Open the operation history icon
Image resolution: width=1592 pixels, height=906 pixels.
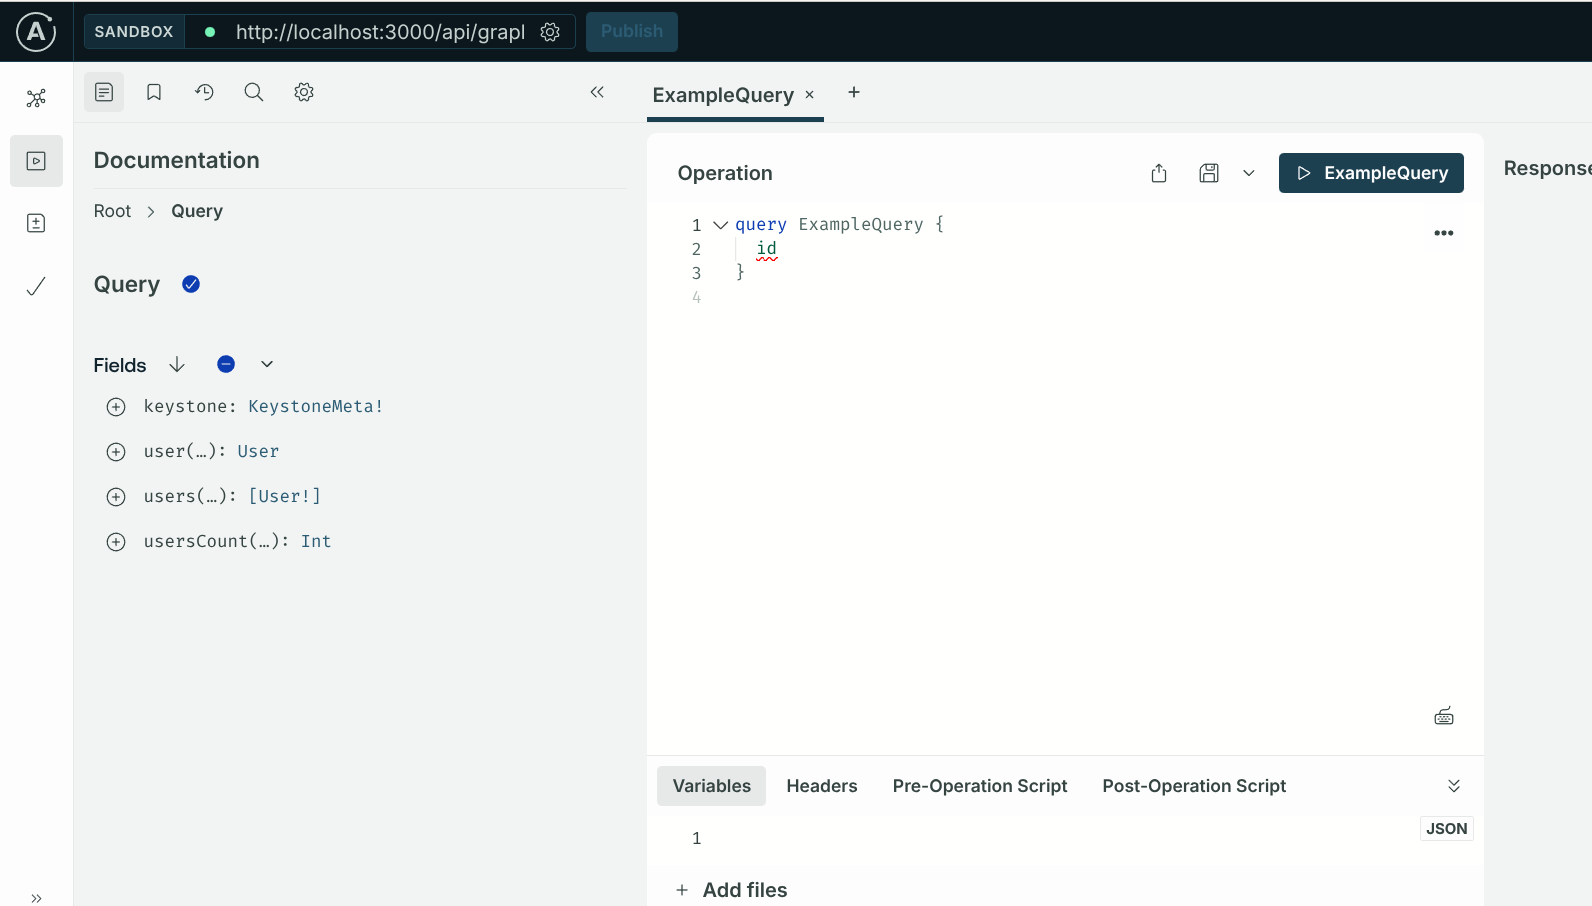coord(204,92)
